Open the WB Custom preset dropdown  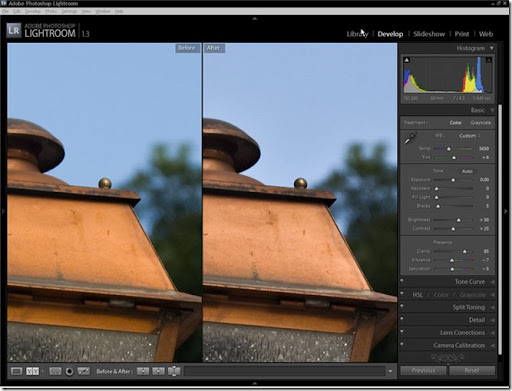(470, 136)
